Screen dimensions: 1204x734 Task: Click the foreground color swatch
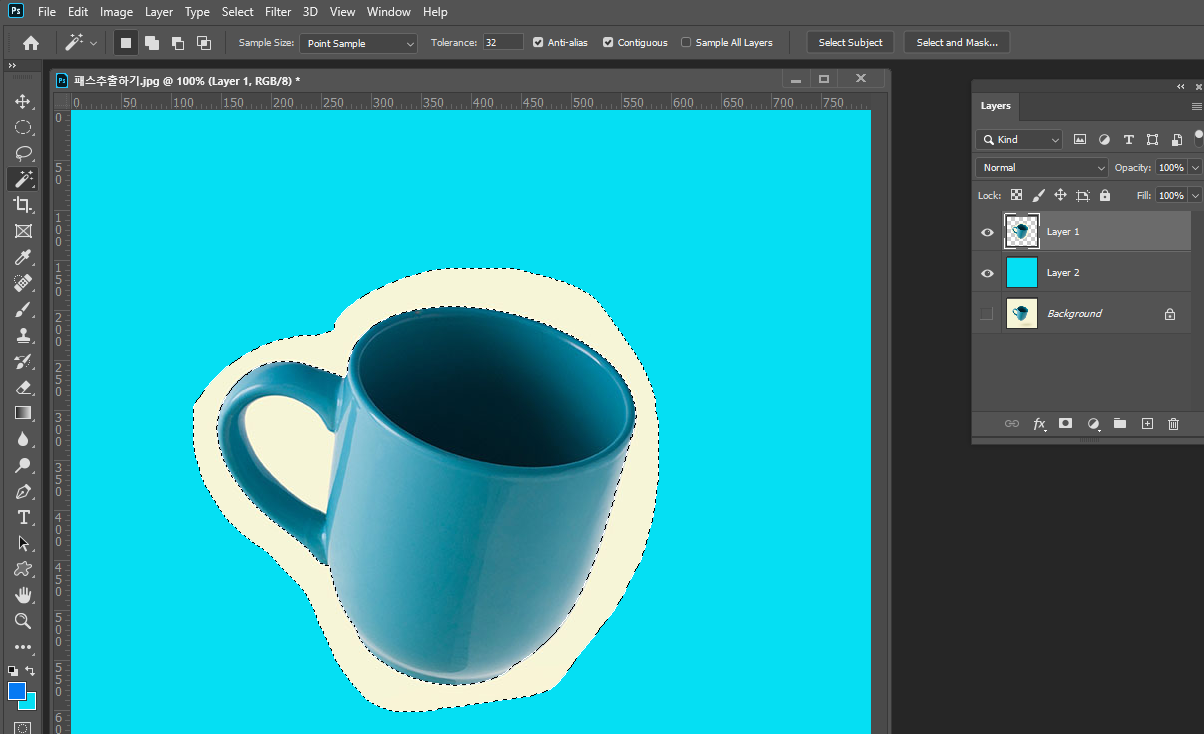tap(16, 691)
